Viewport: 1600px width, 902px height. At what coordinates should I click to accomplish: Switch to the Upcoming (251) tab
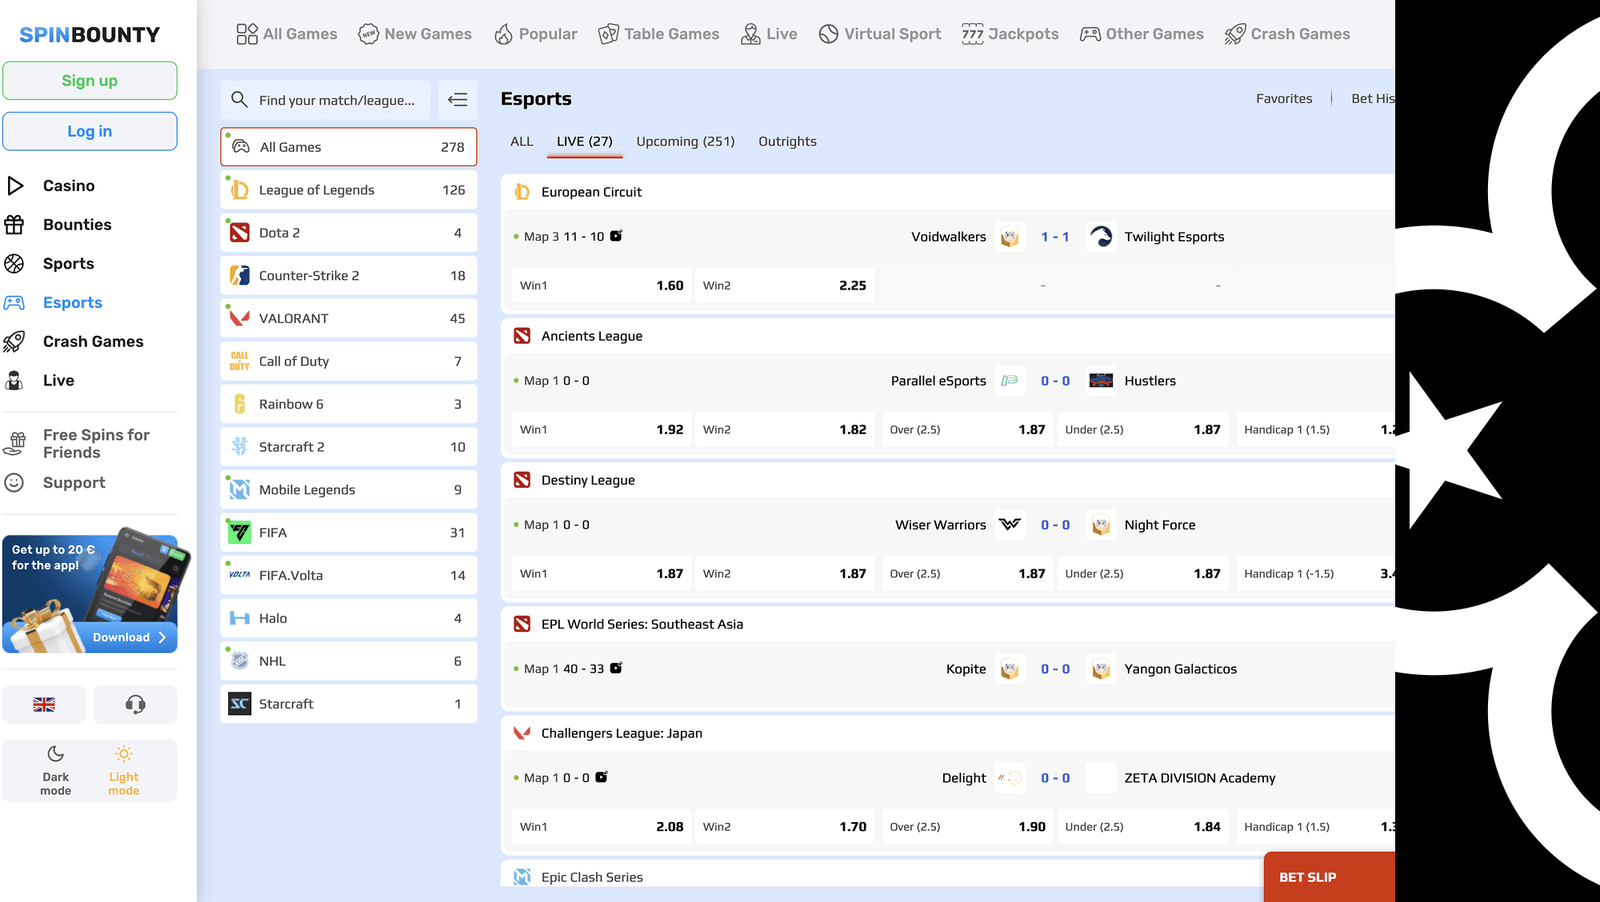coord(685,142)
